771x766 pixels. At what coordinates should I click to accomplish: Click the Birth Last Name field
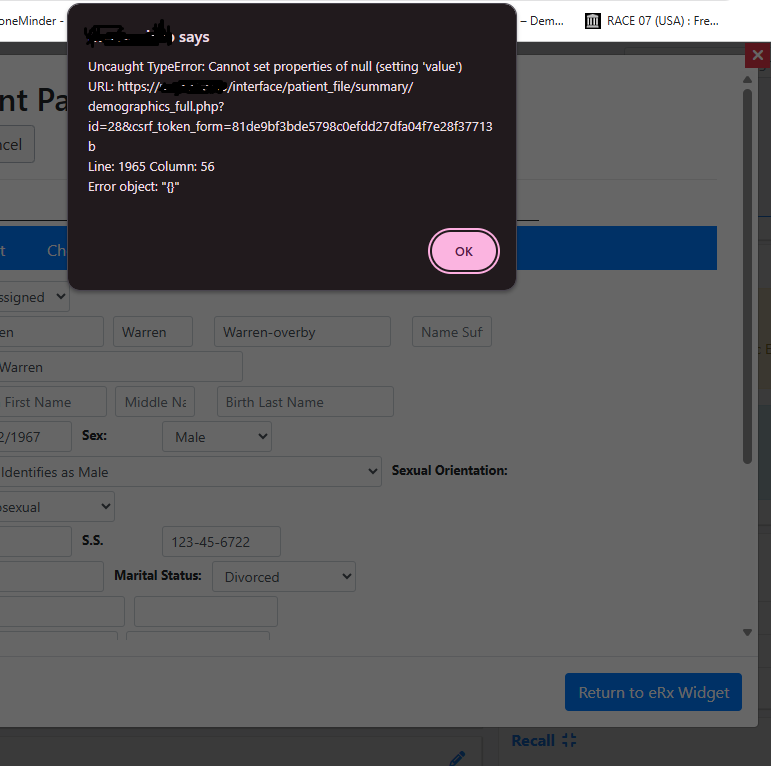(305, 402)
